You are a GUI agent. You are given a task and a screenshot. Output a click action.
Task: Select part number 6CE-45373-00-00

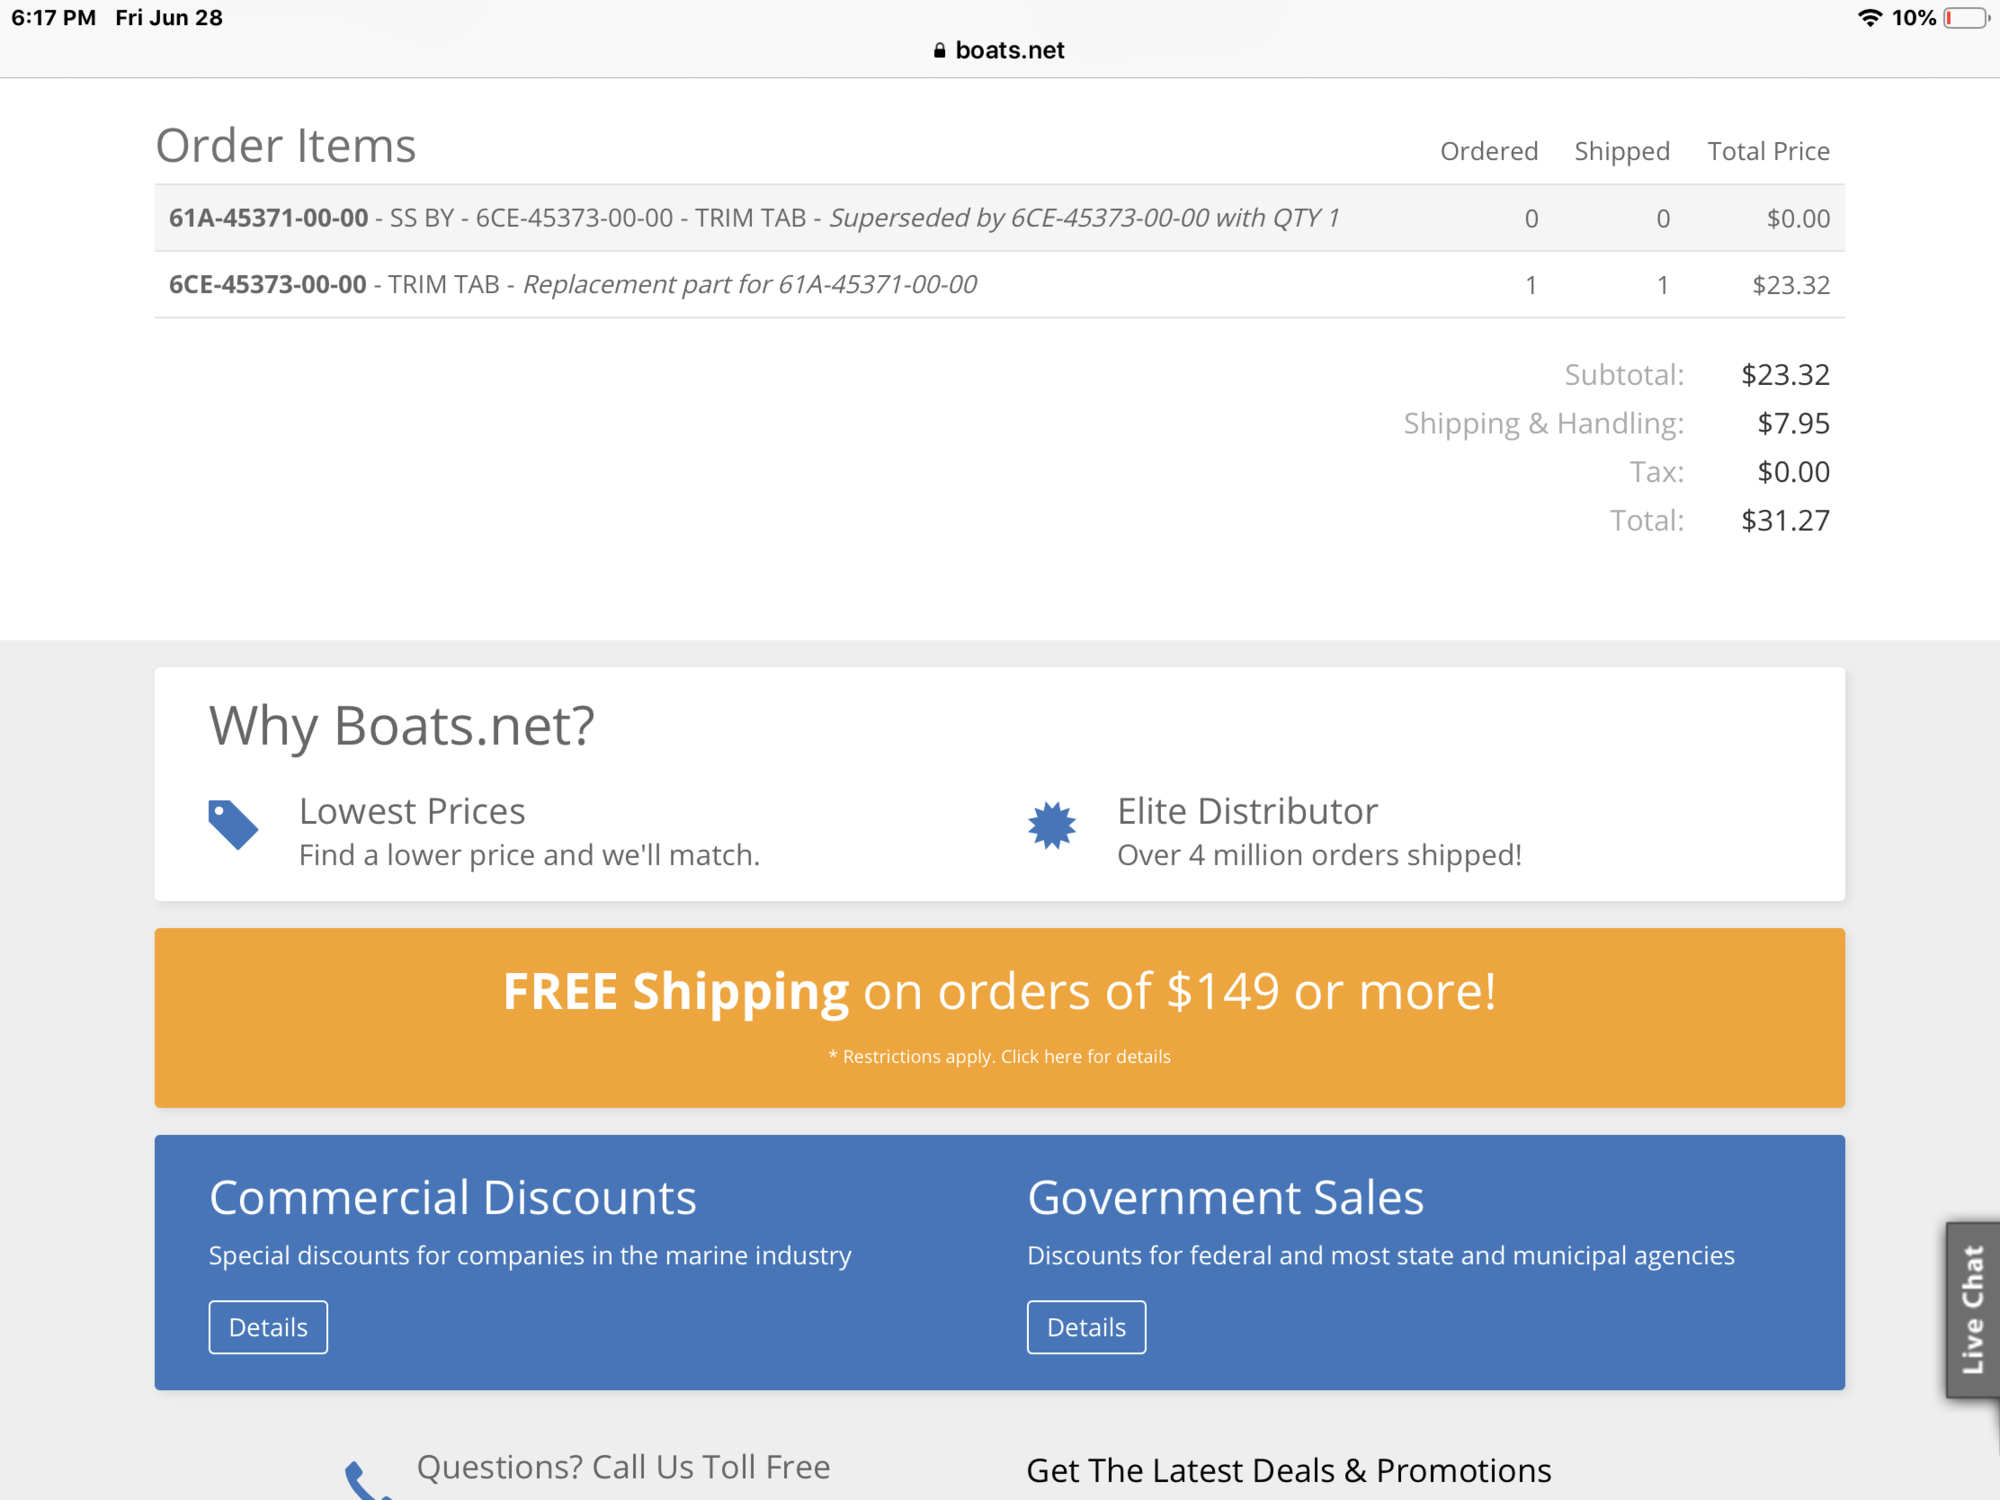267,285
